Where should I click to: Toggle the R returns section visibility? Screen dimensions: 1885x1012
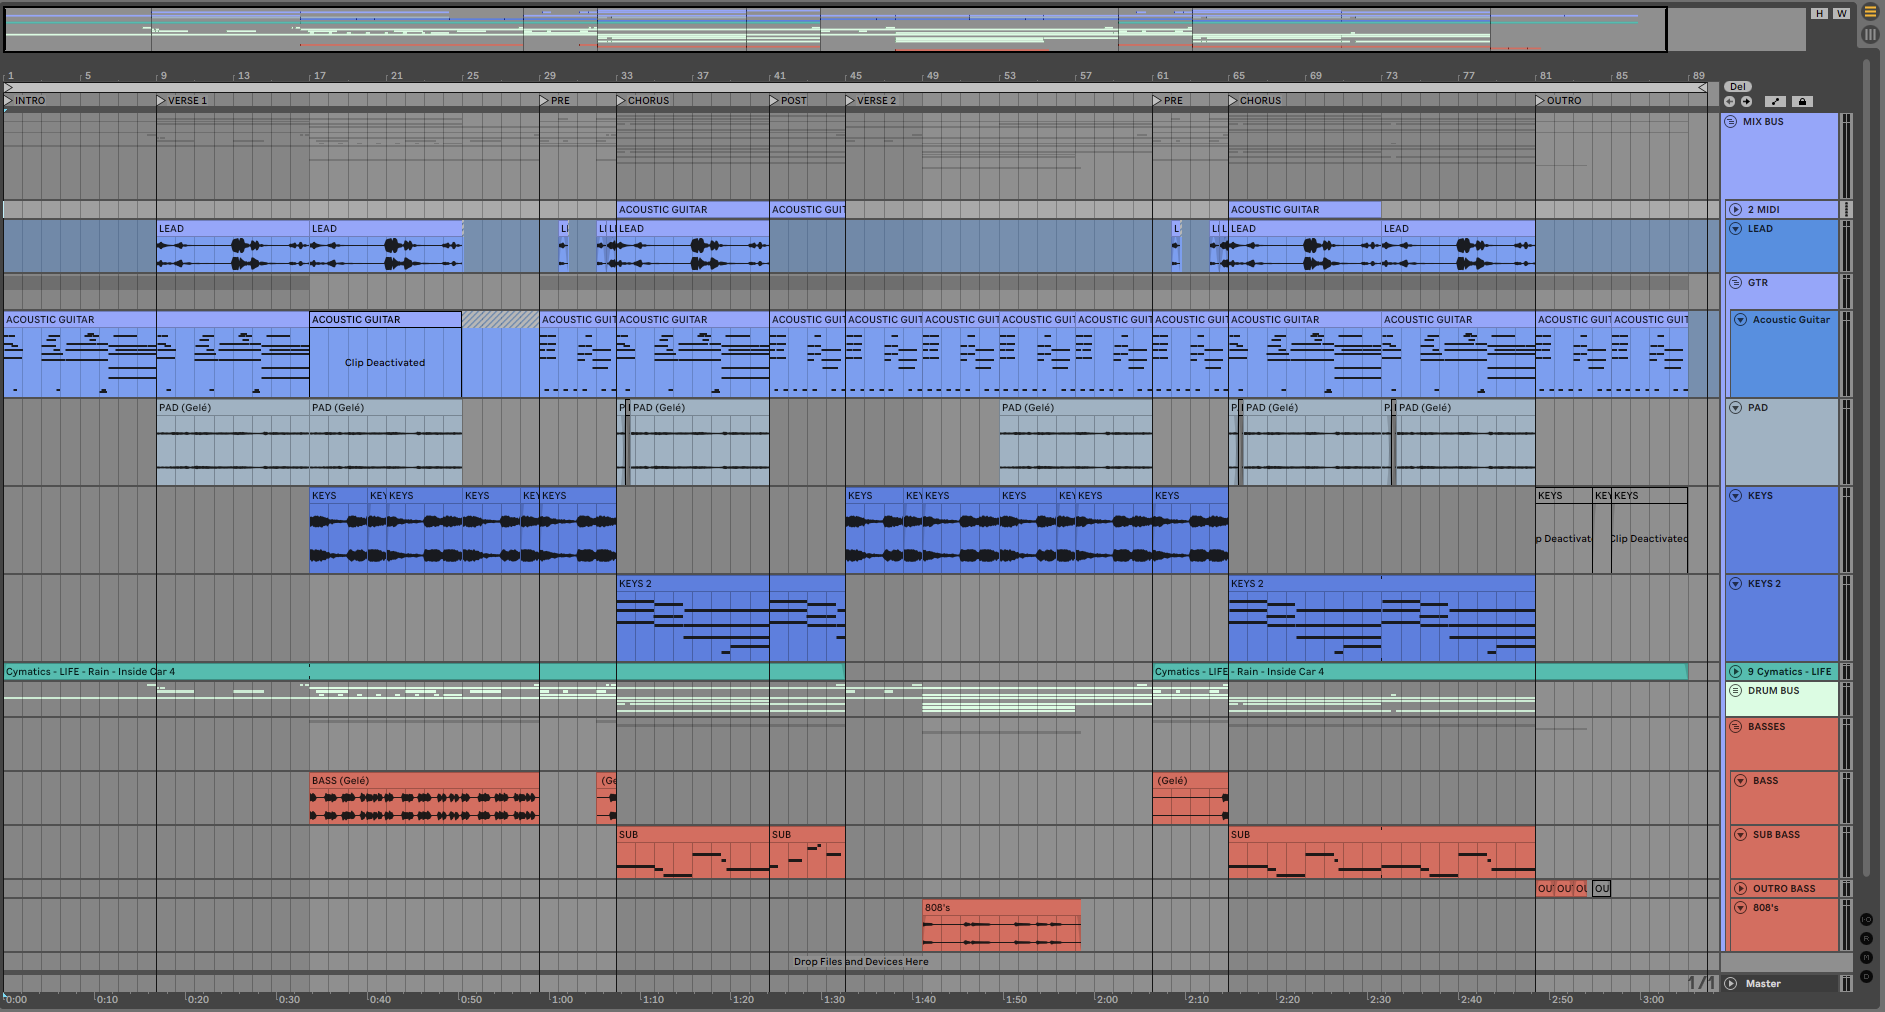point(1866,939)
